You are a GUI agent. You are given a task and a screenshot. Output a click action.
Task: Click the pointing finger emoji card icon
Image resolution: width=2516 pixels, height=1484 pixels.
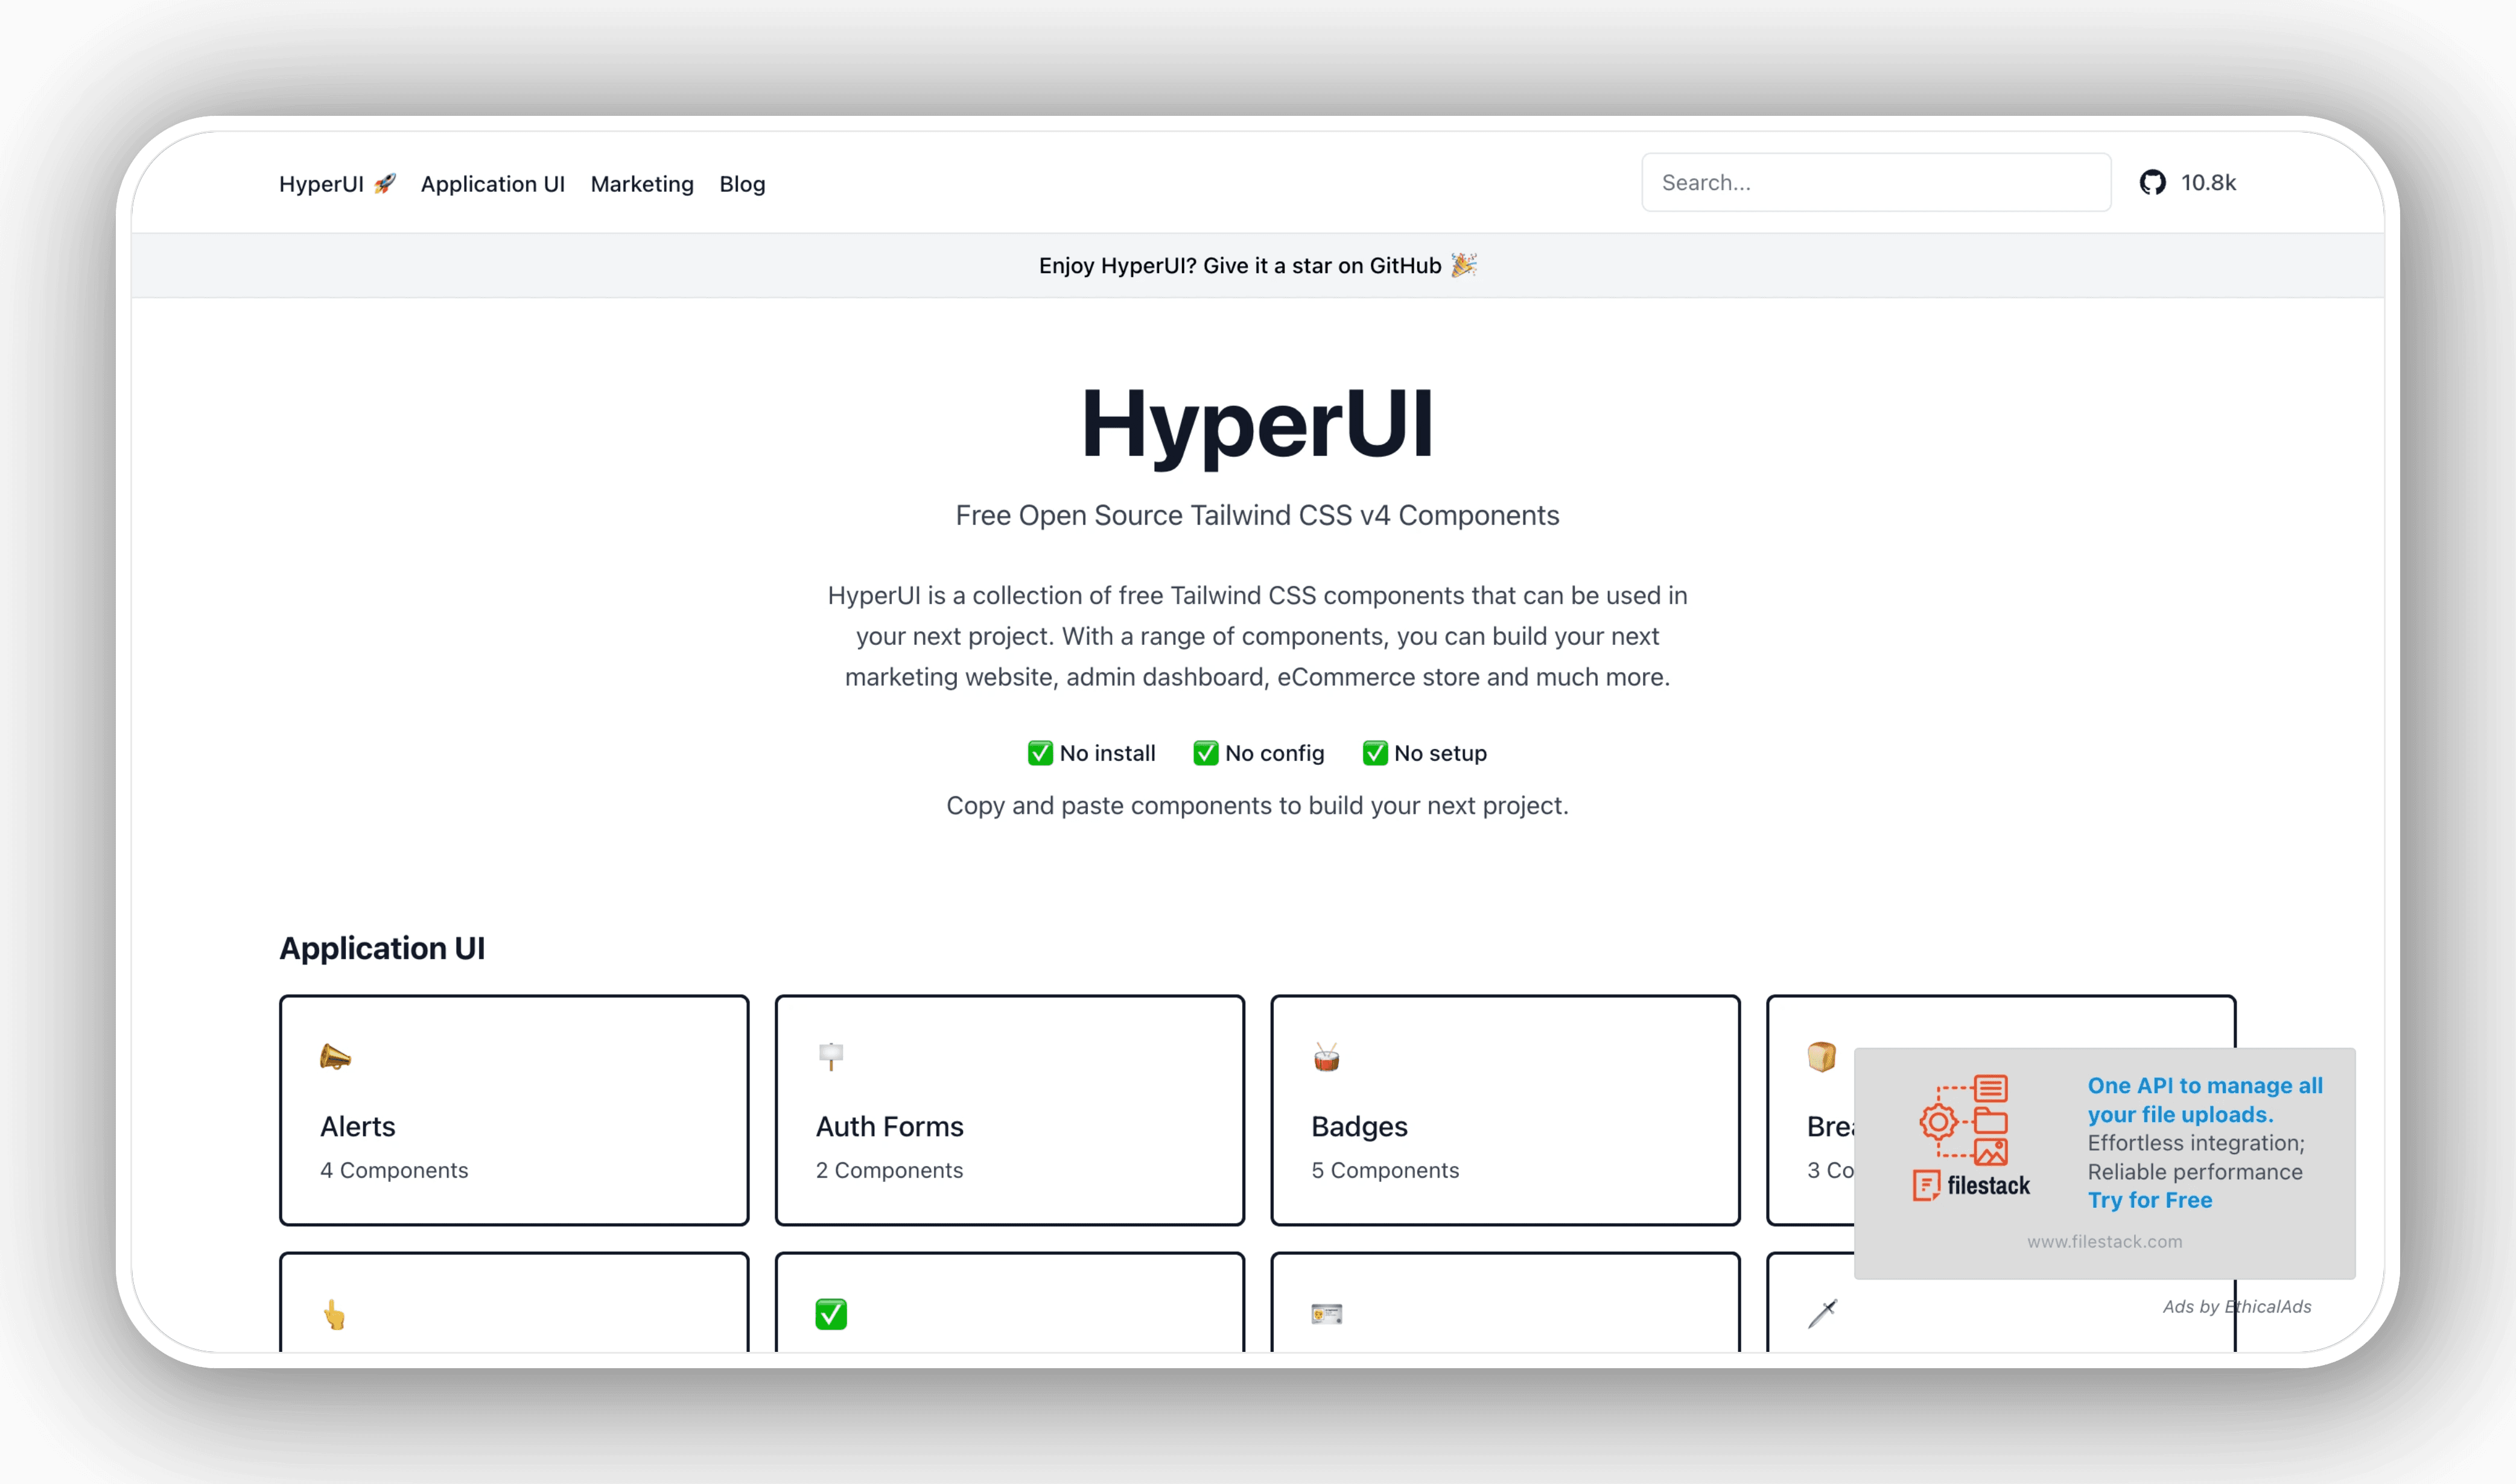[335, 1314]
